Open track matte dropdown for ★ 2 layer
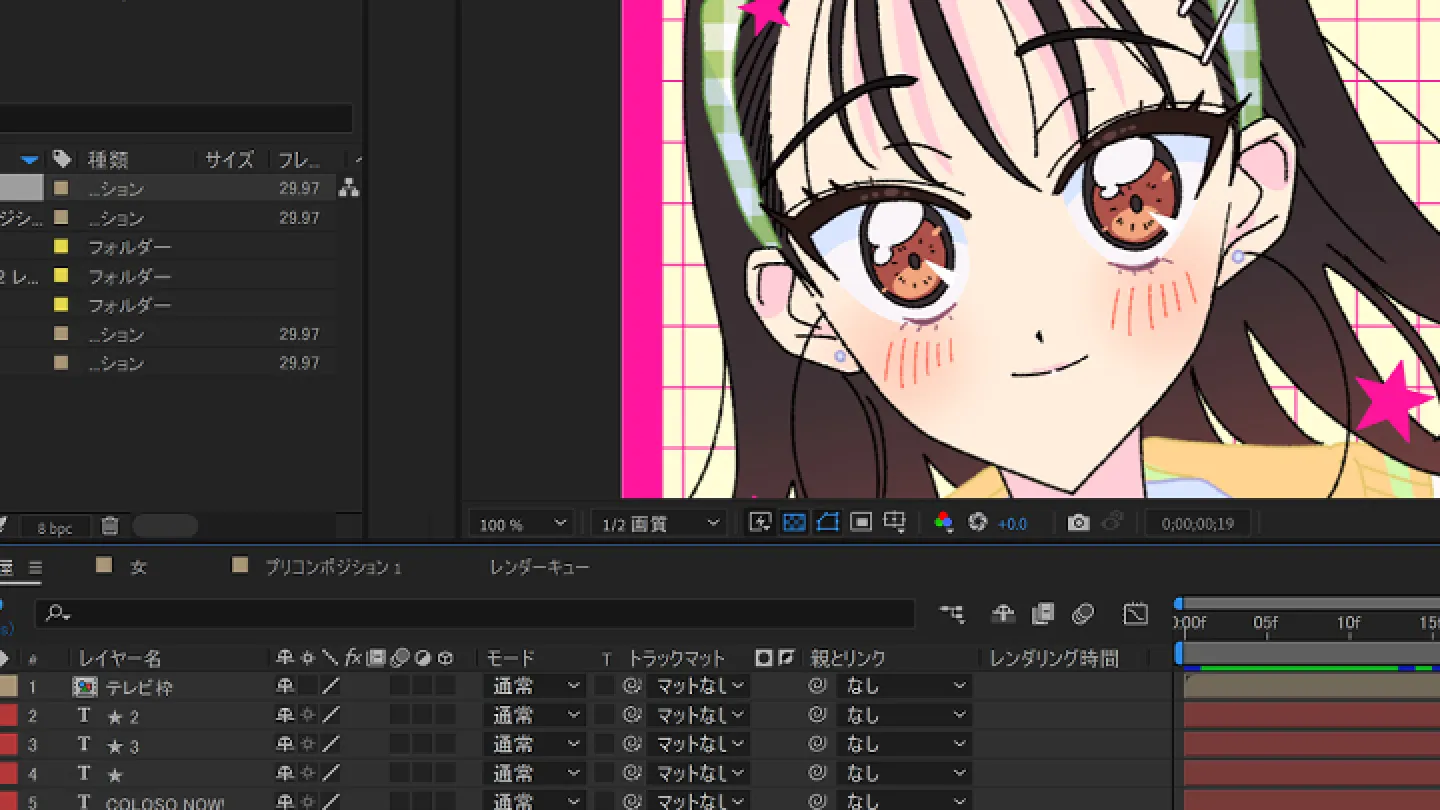 pyautogui.click(x=698, y=716)
